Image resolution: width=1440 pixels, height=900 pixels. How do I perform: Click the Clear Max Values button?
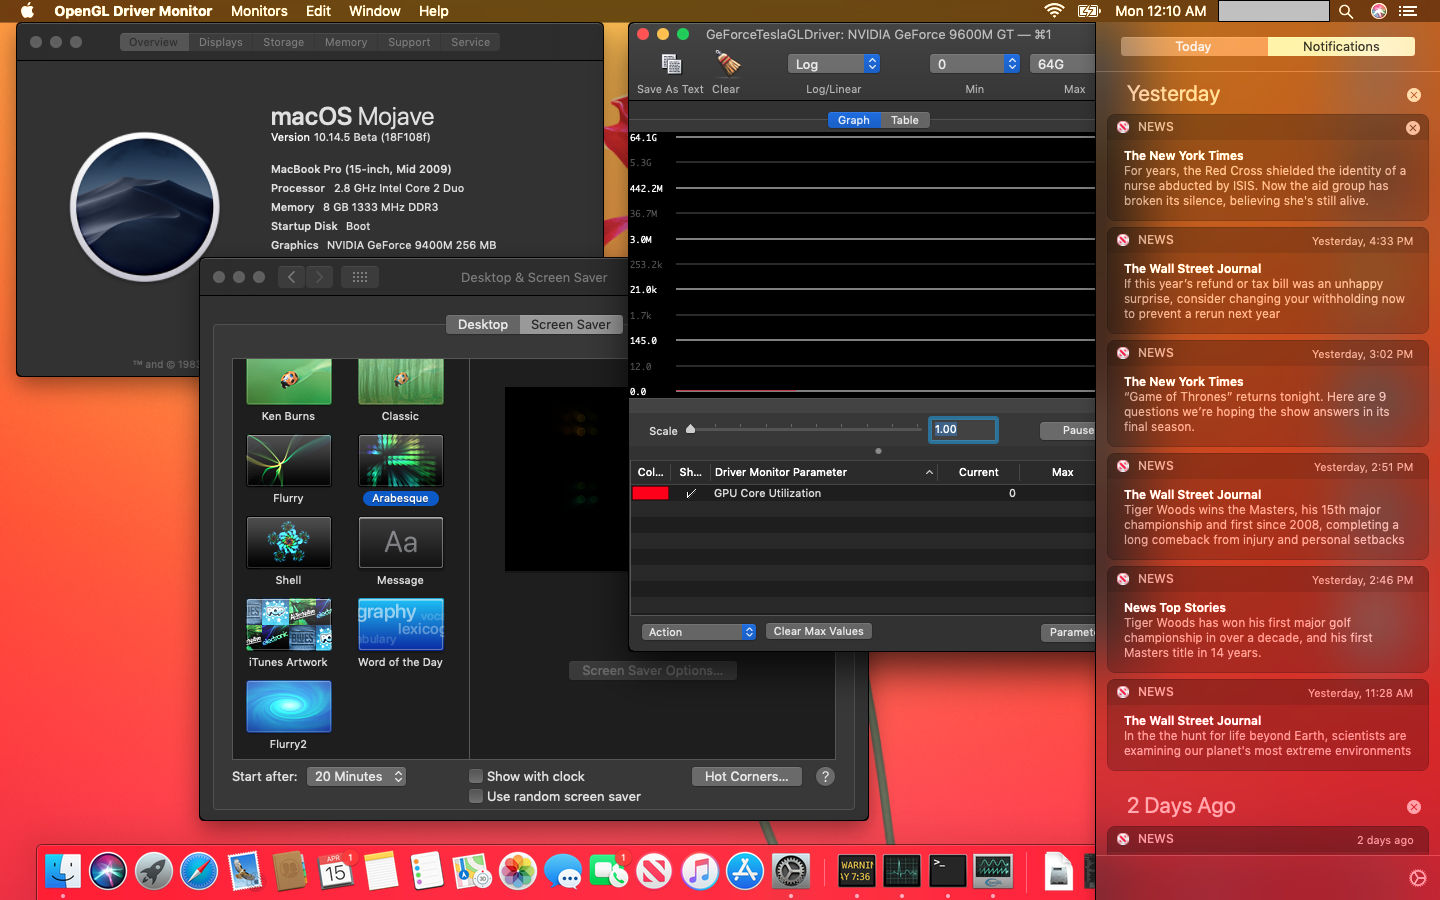pos(819,631)
